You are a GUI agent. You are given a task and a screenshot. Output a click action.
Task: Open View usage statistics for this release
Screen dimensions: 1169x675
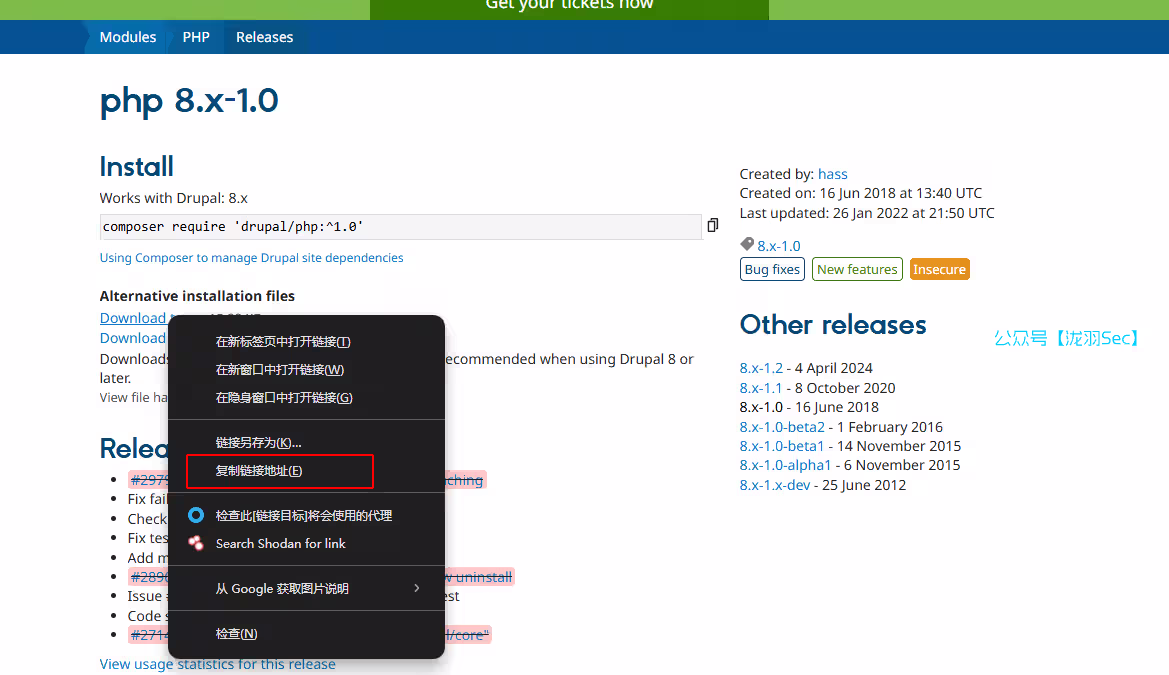coord(217,664)
